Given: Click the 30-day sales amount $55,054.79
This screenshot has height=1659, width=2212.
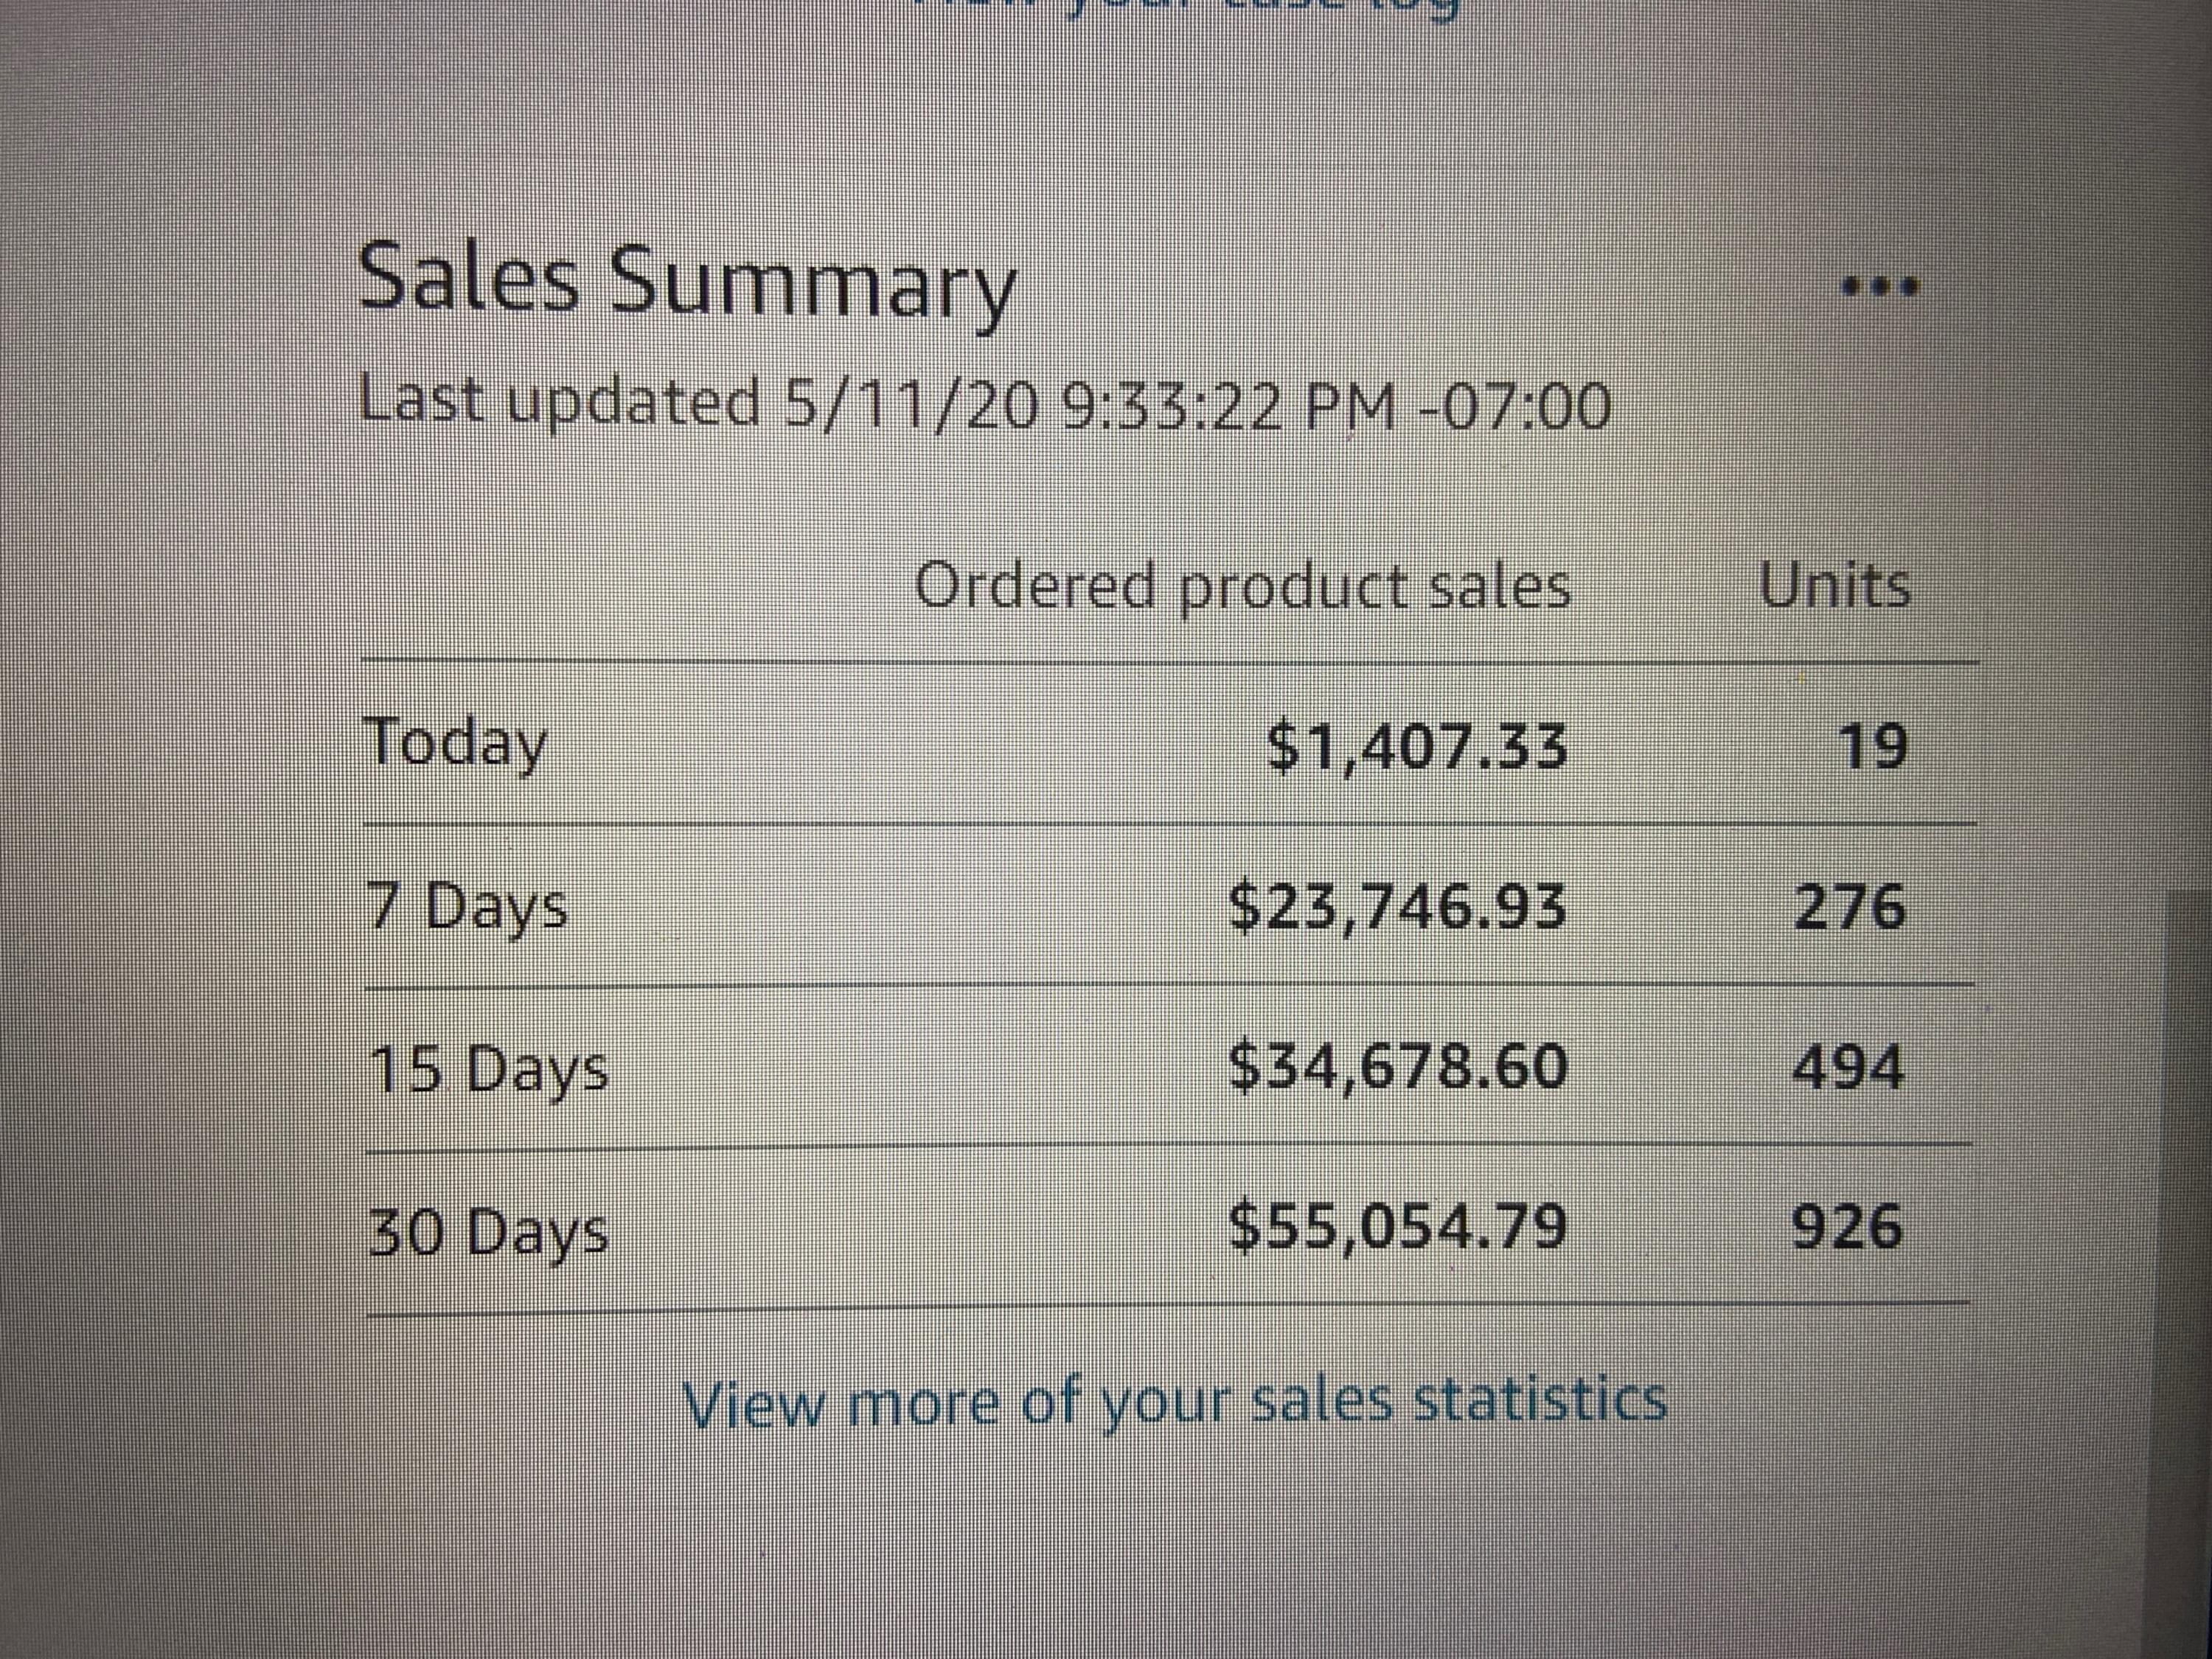Looking at the screenshot, I should tap(1397, 1229).
